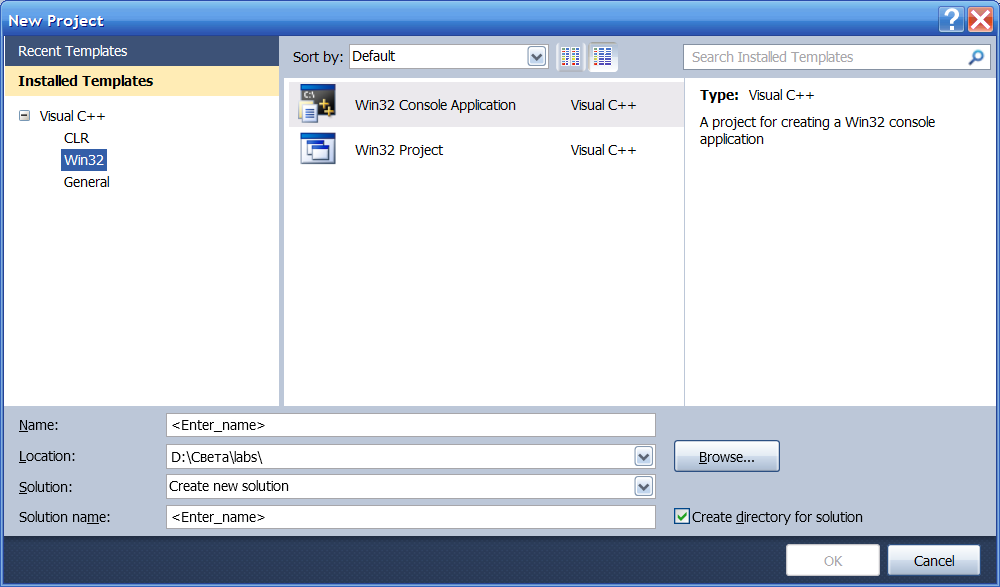Toggle Create directory for solution checkbox

[x=682, y=516]
